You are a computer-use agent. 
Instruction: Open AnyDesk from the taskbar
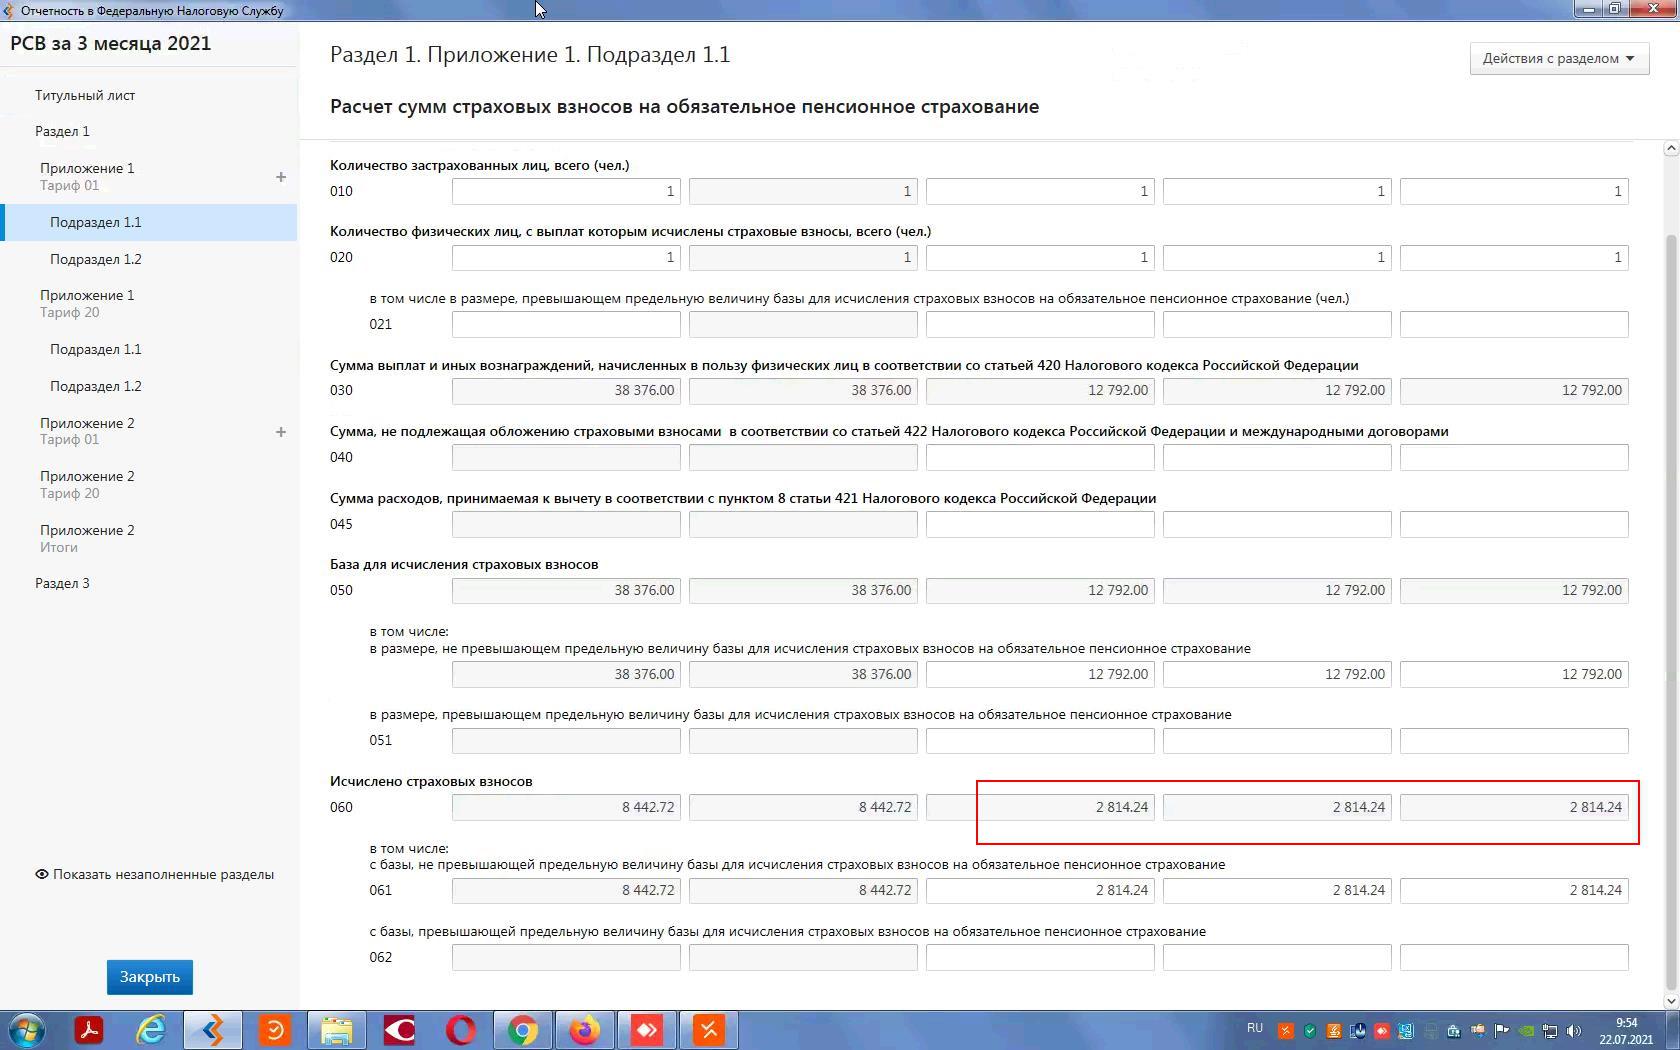[x=647, y=1030]
